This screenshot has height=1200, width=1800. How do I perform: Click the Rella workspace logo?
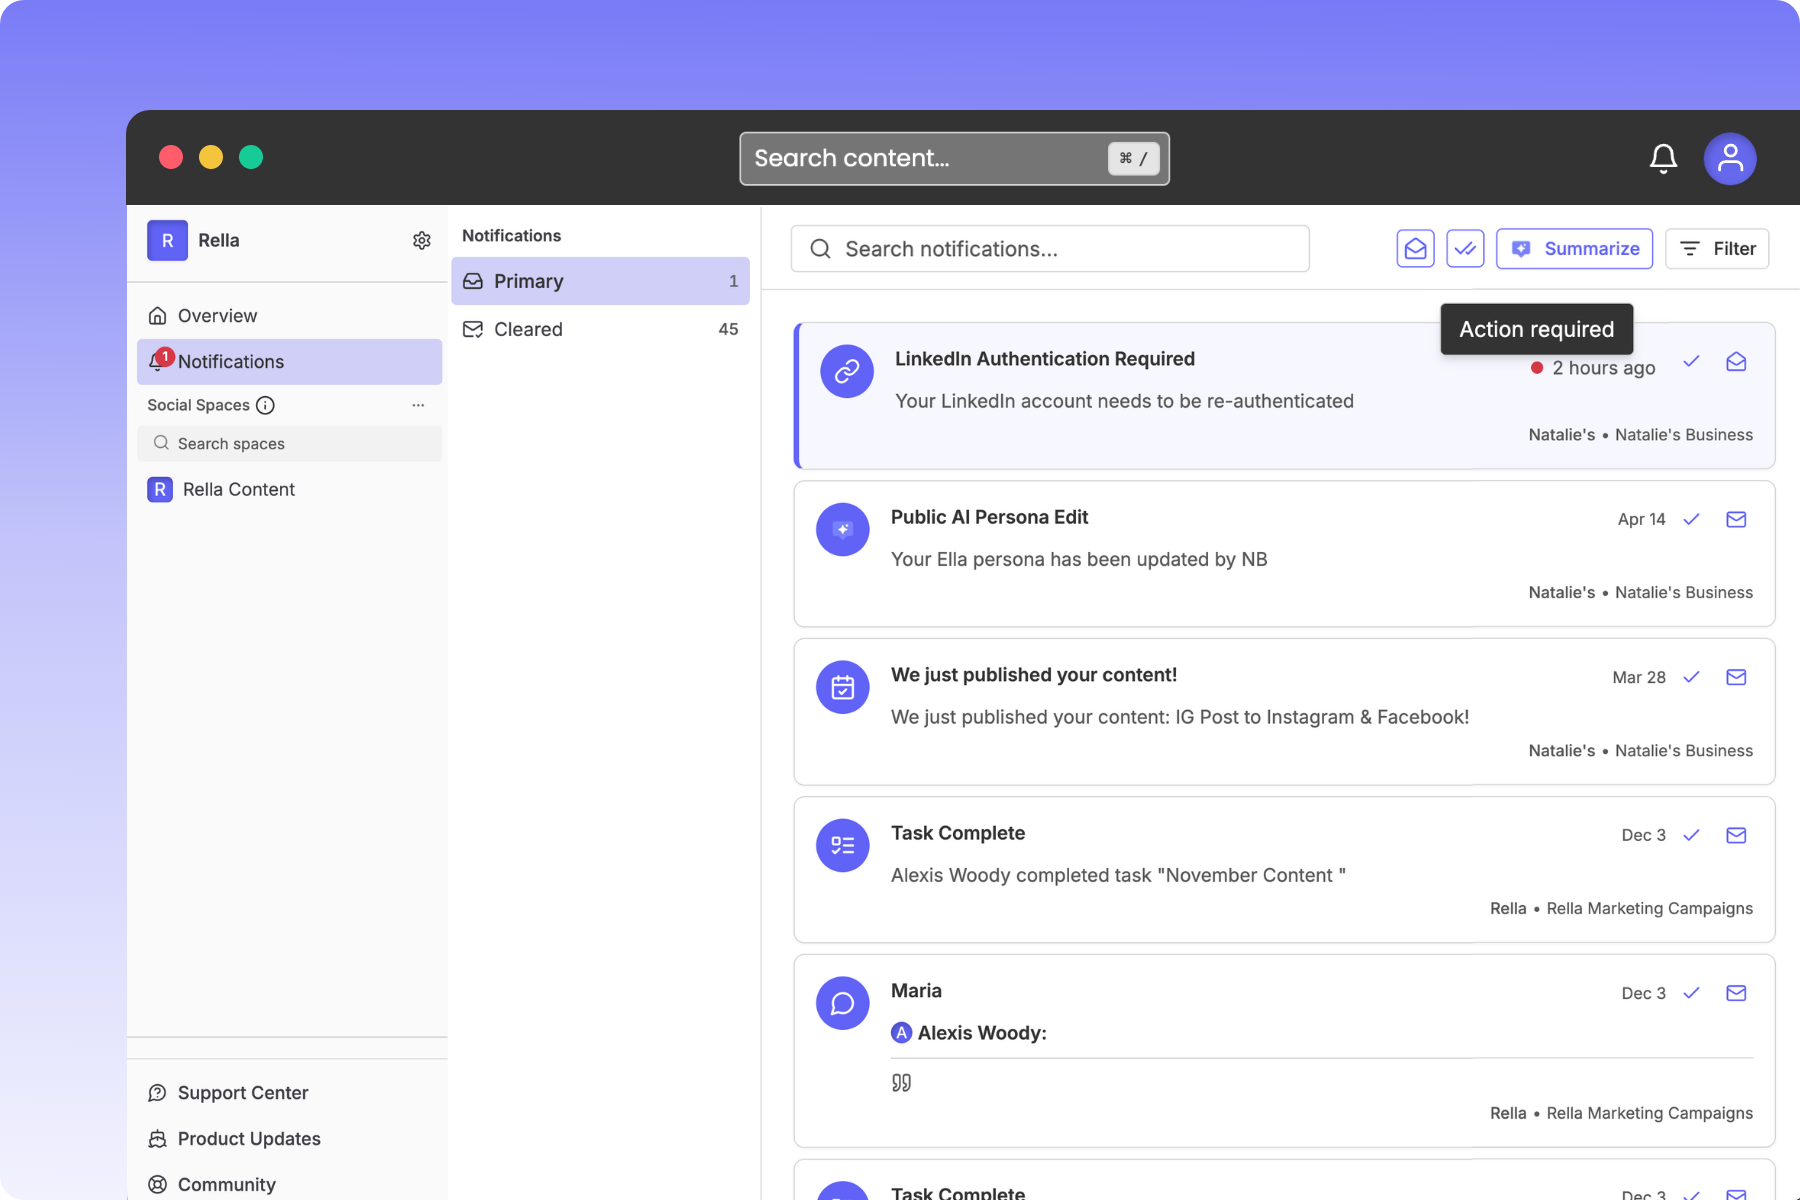coord(167,240)
